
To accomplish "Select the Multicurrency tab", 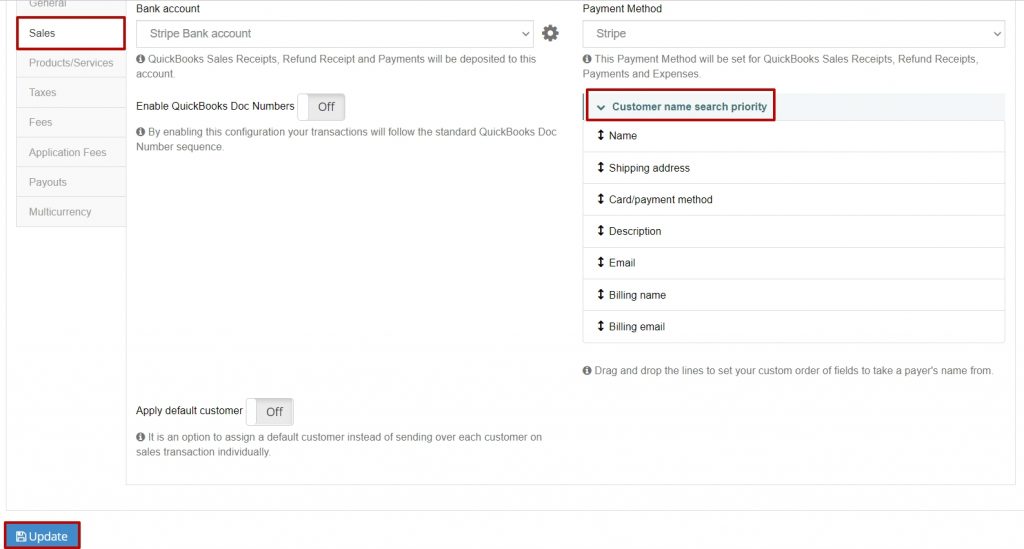I will [x=71, y=212].
